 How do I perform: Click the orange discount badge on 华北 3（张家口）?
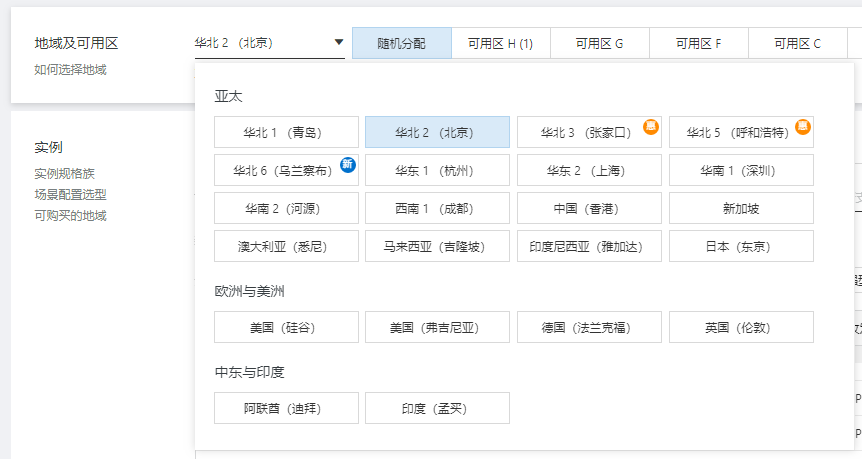[x=650, y=127]
